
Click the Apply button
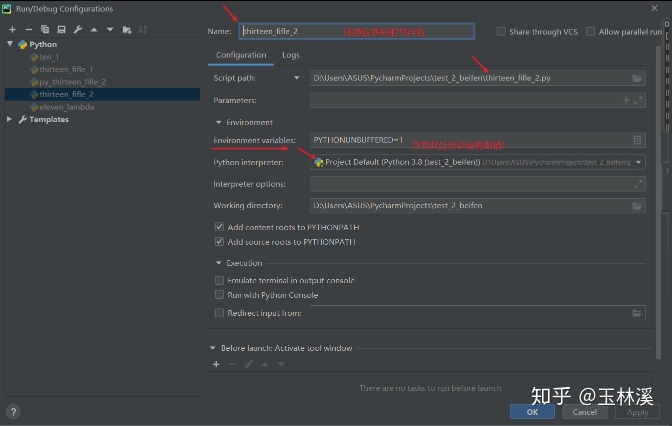tap(637, 412)
